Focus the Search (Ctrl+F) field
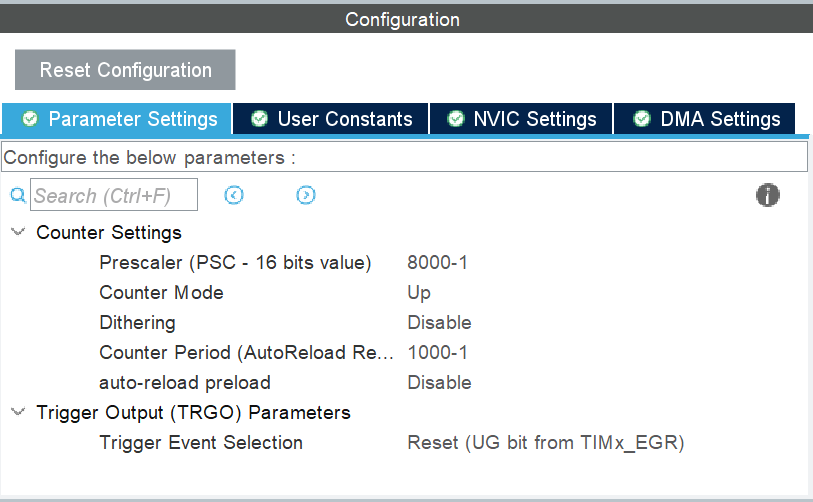Screen dimensions: 813x502 pos(114,196)
